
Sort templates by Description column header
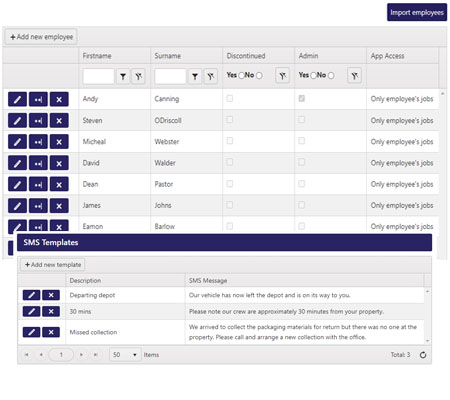[85, 281]
